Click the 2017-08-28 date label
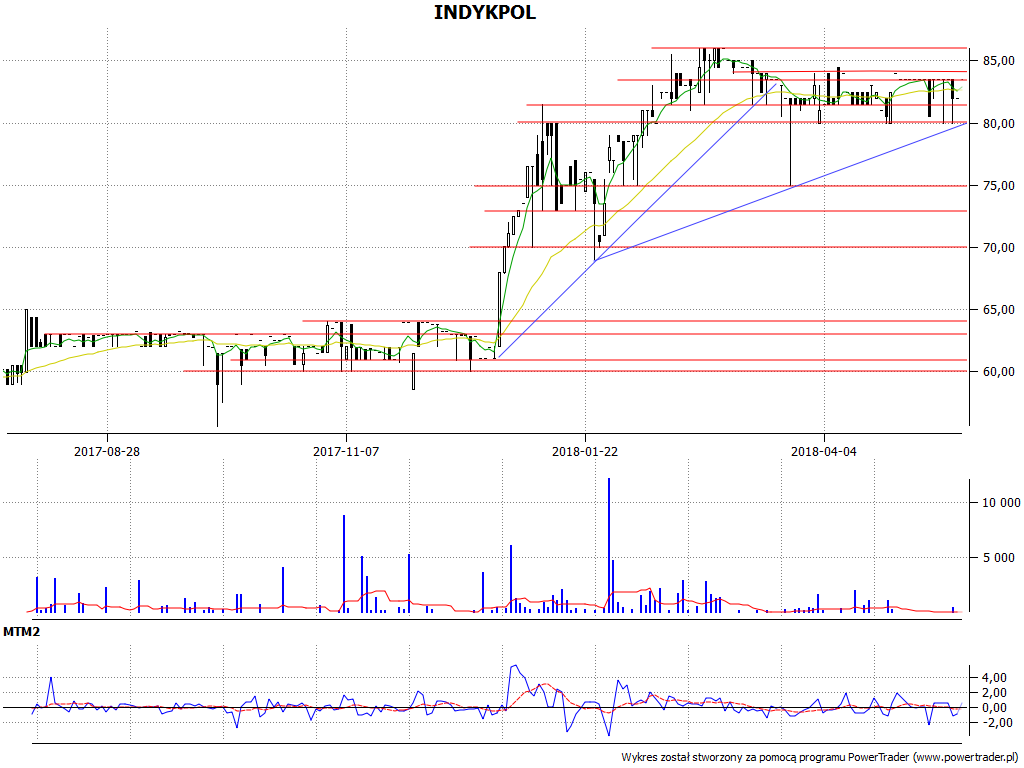Screen dimensions: 1024x768 (107, 451)
